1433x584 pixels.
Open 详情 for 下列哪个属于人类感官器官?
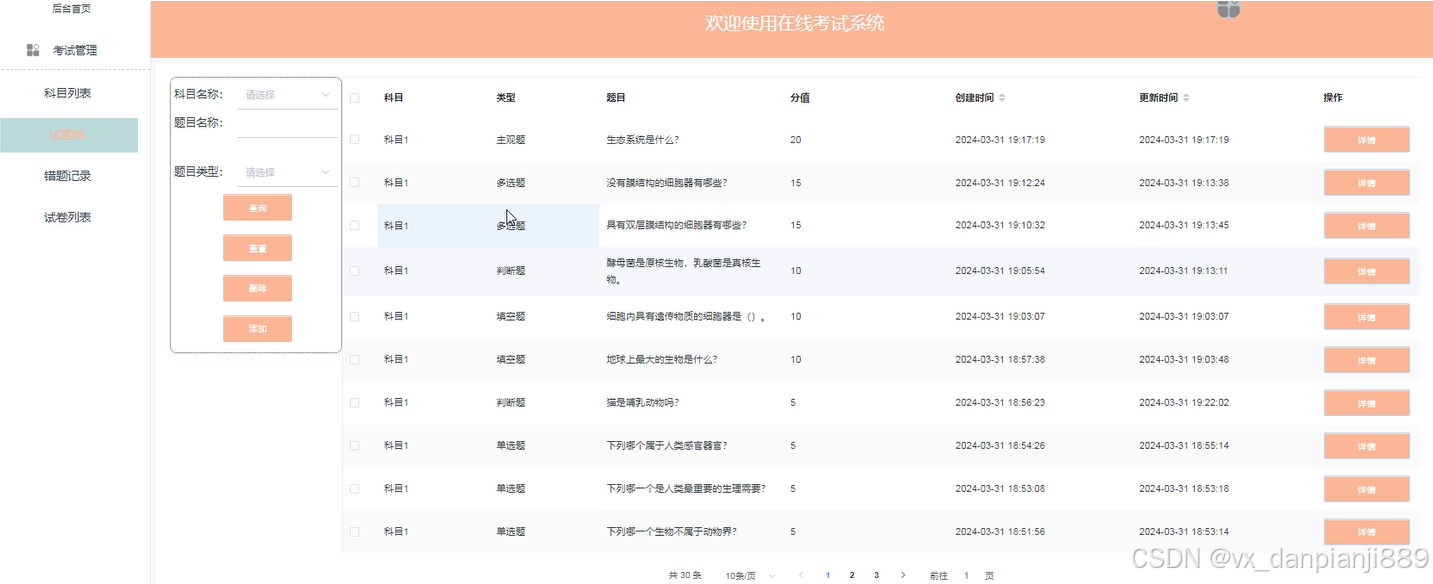point(1366,446)
